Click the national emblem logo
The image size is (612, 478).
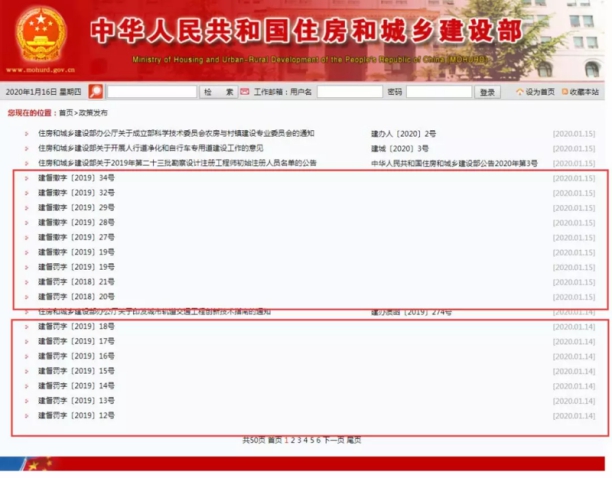41,35
